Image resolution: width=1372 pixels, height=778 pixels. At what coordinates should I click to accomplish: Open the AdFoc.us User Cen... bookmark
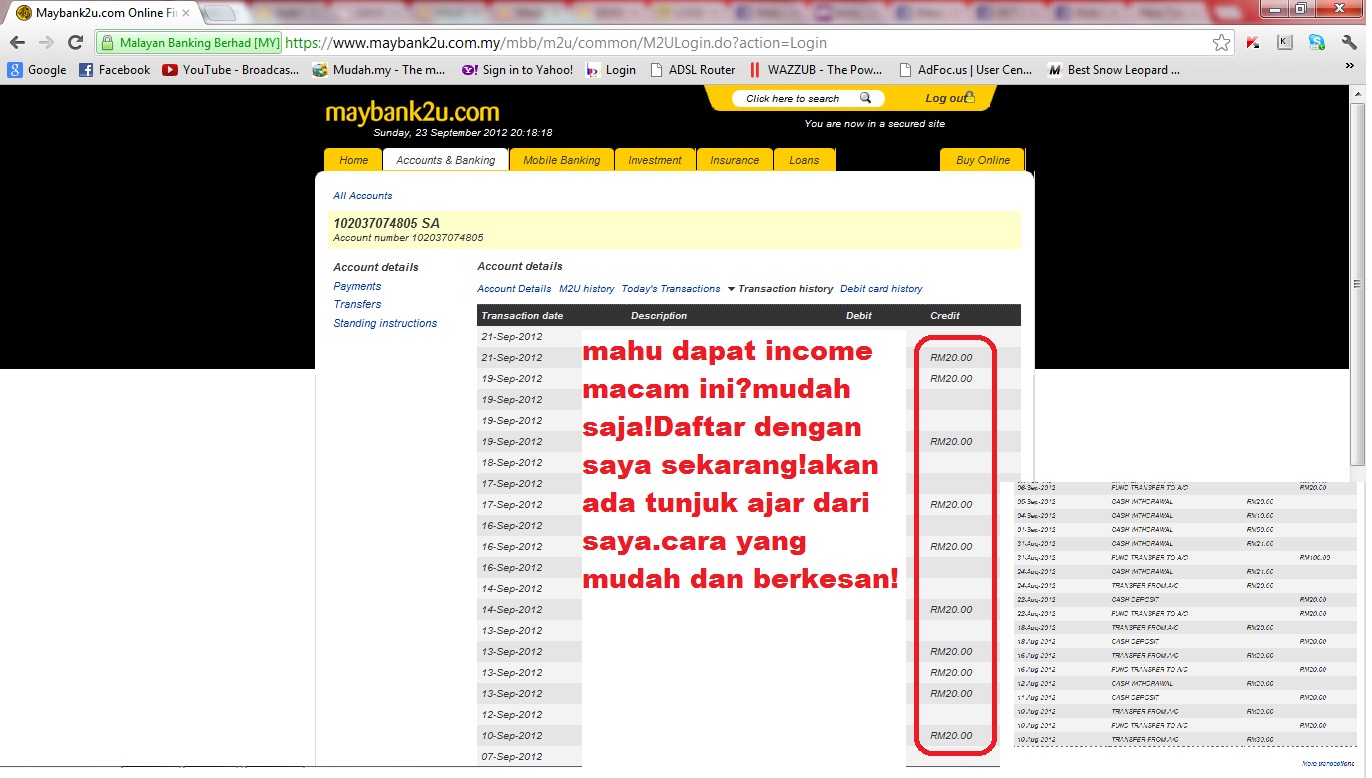(x=967, y=70)
